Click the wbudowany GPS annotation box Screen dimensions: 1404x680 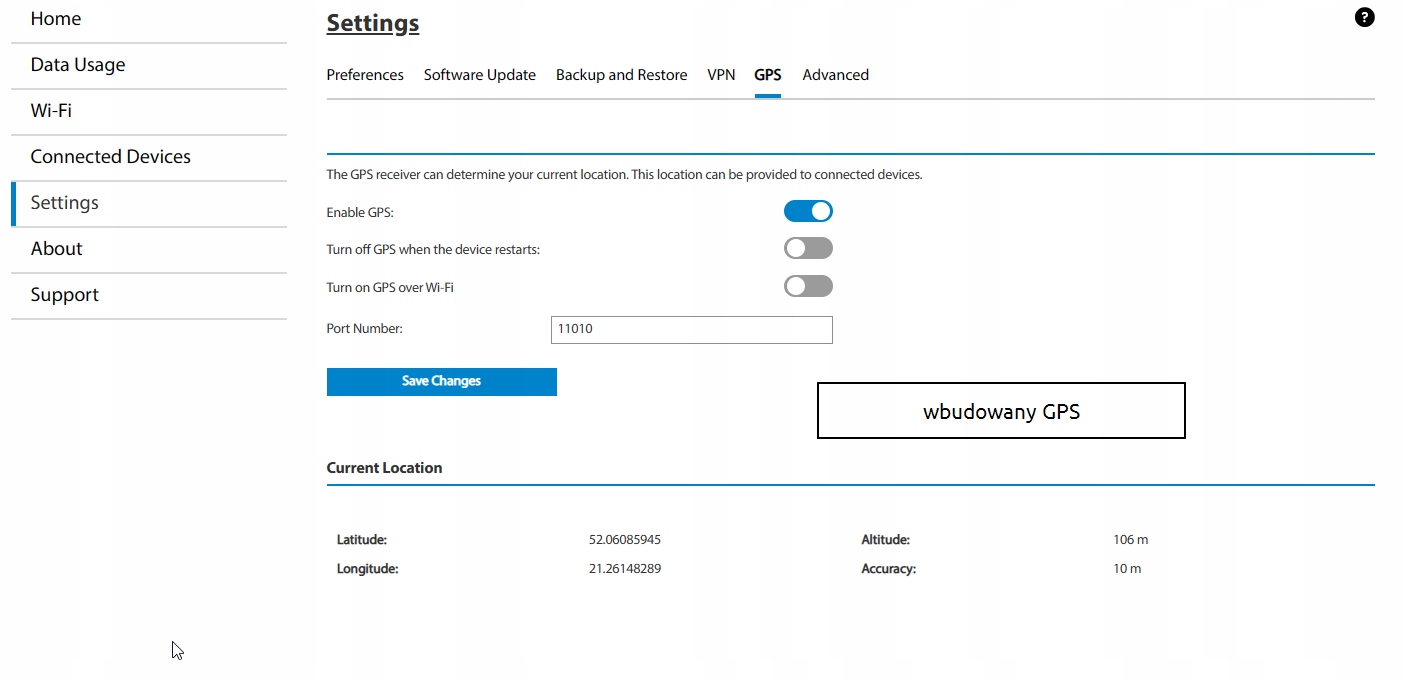pyautogui.click(x=1001, y=411)
